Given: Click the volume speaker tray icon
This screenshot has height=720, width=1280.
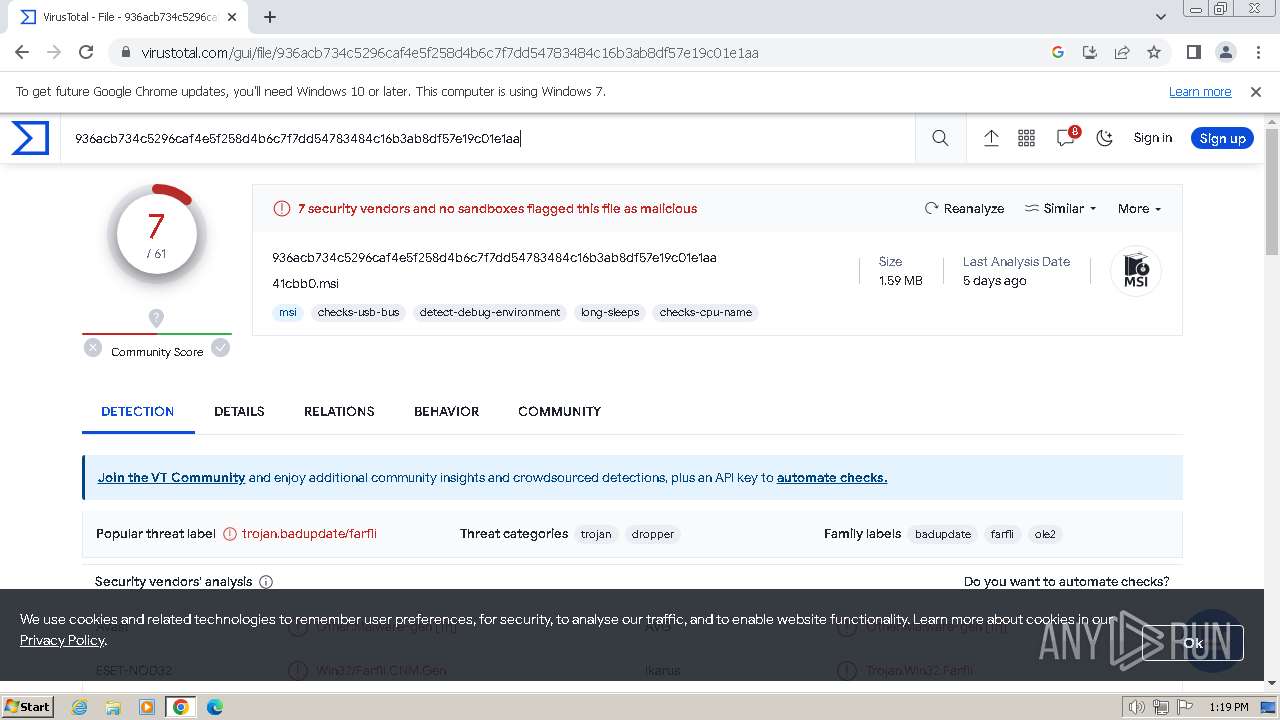Looking at the screenshot, I should coord(1137,707).
